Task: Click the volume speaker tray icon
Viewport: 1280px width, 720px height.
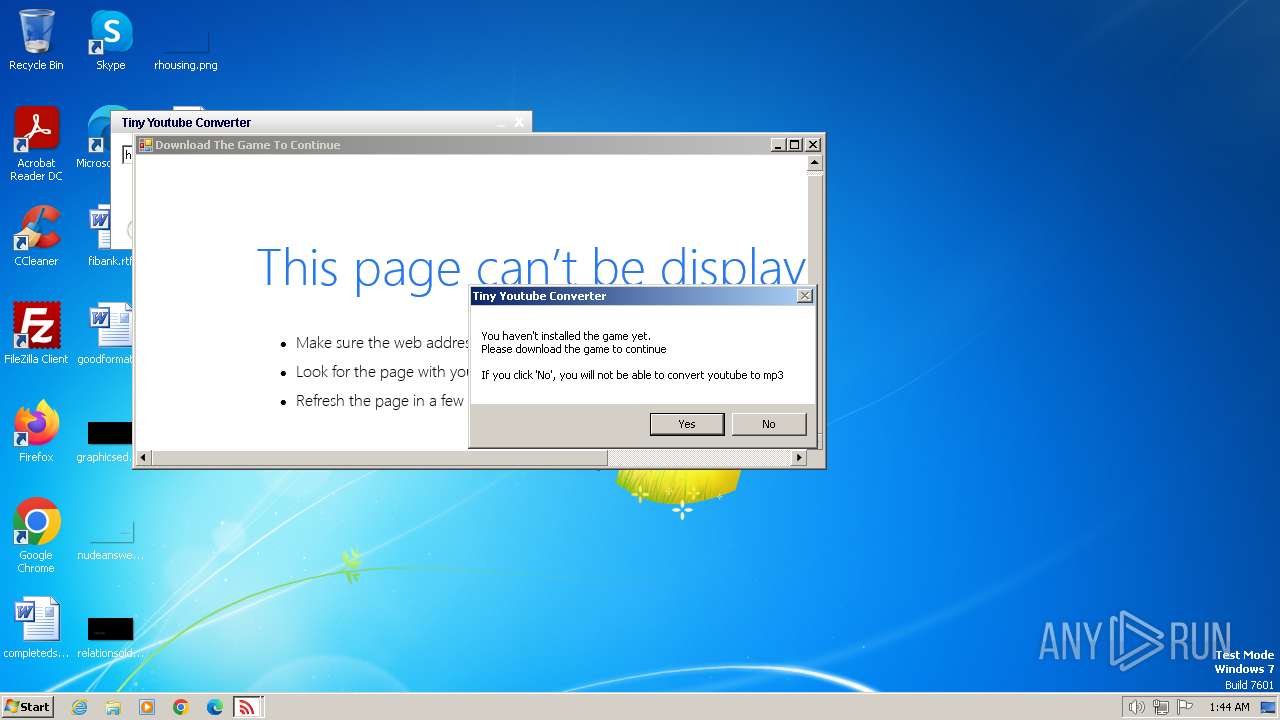Action: click(1136, 707)
